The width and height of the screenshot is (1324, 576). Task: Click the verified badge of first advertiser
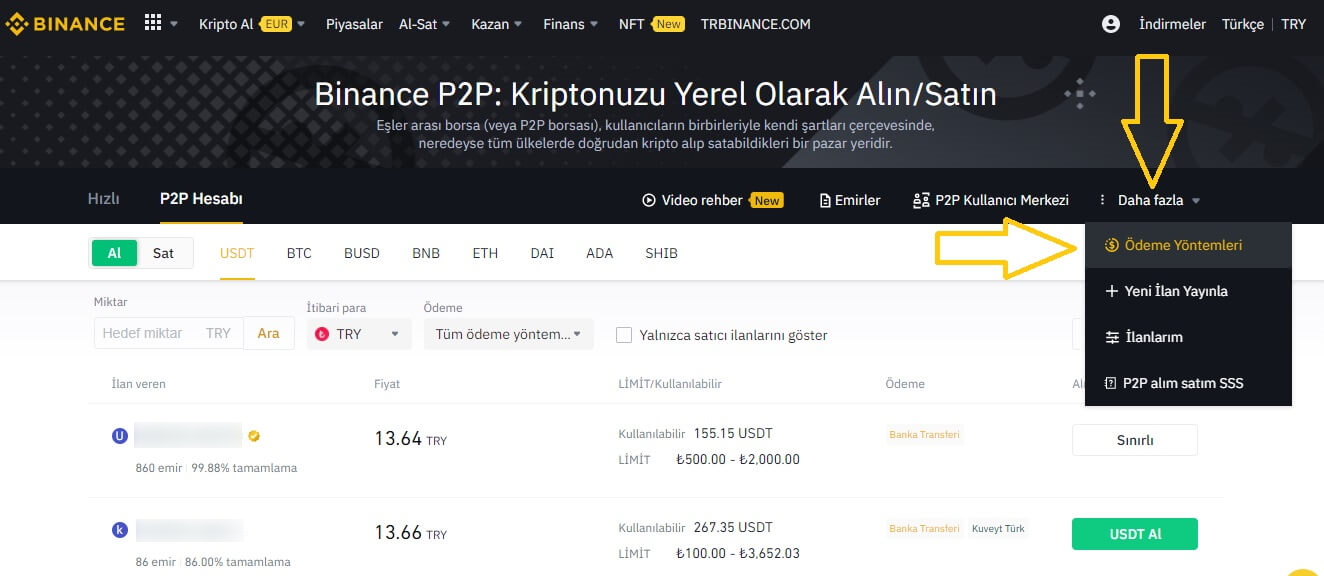[254, 436]
